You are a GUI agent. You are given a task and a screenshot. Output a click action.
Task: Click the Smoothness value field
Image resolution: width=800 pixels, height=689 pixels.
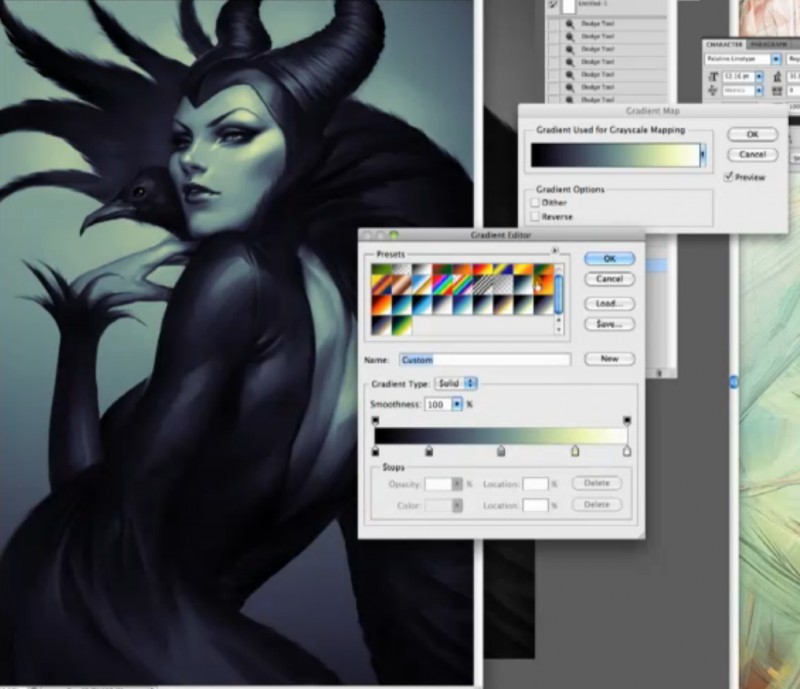[x=438, y=404]
